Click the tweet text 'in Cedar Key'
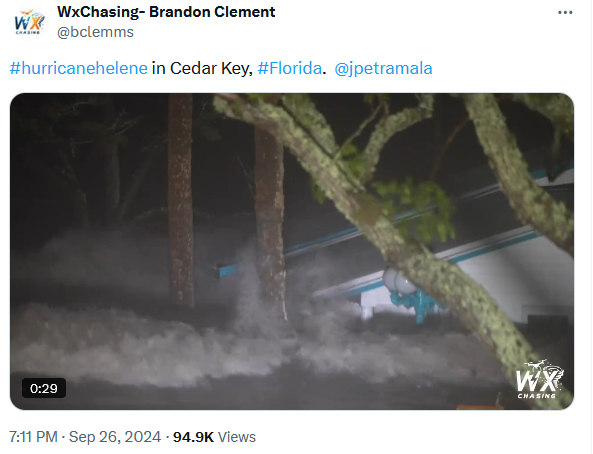Screen dimensions: 593x454 tap(202, 68)
